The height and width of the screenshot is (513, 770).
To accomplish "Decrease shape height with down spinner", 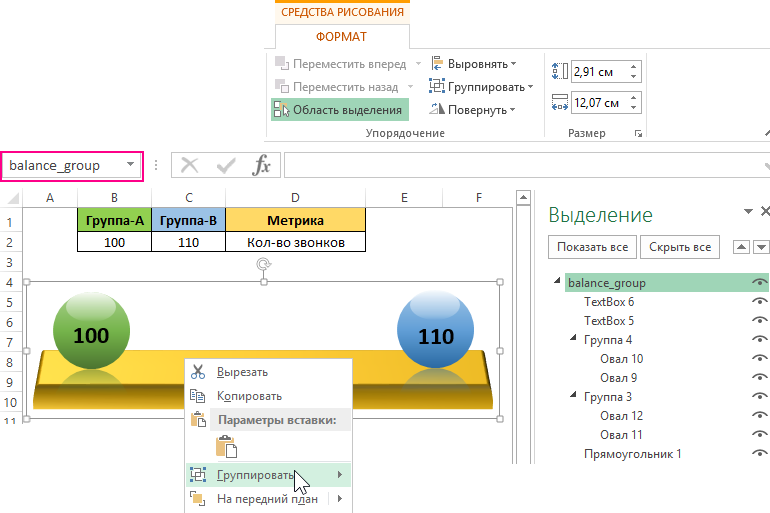I will click(633, 77).
